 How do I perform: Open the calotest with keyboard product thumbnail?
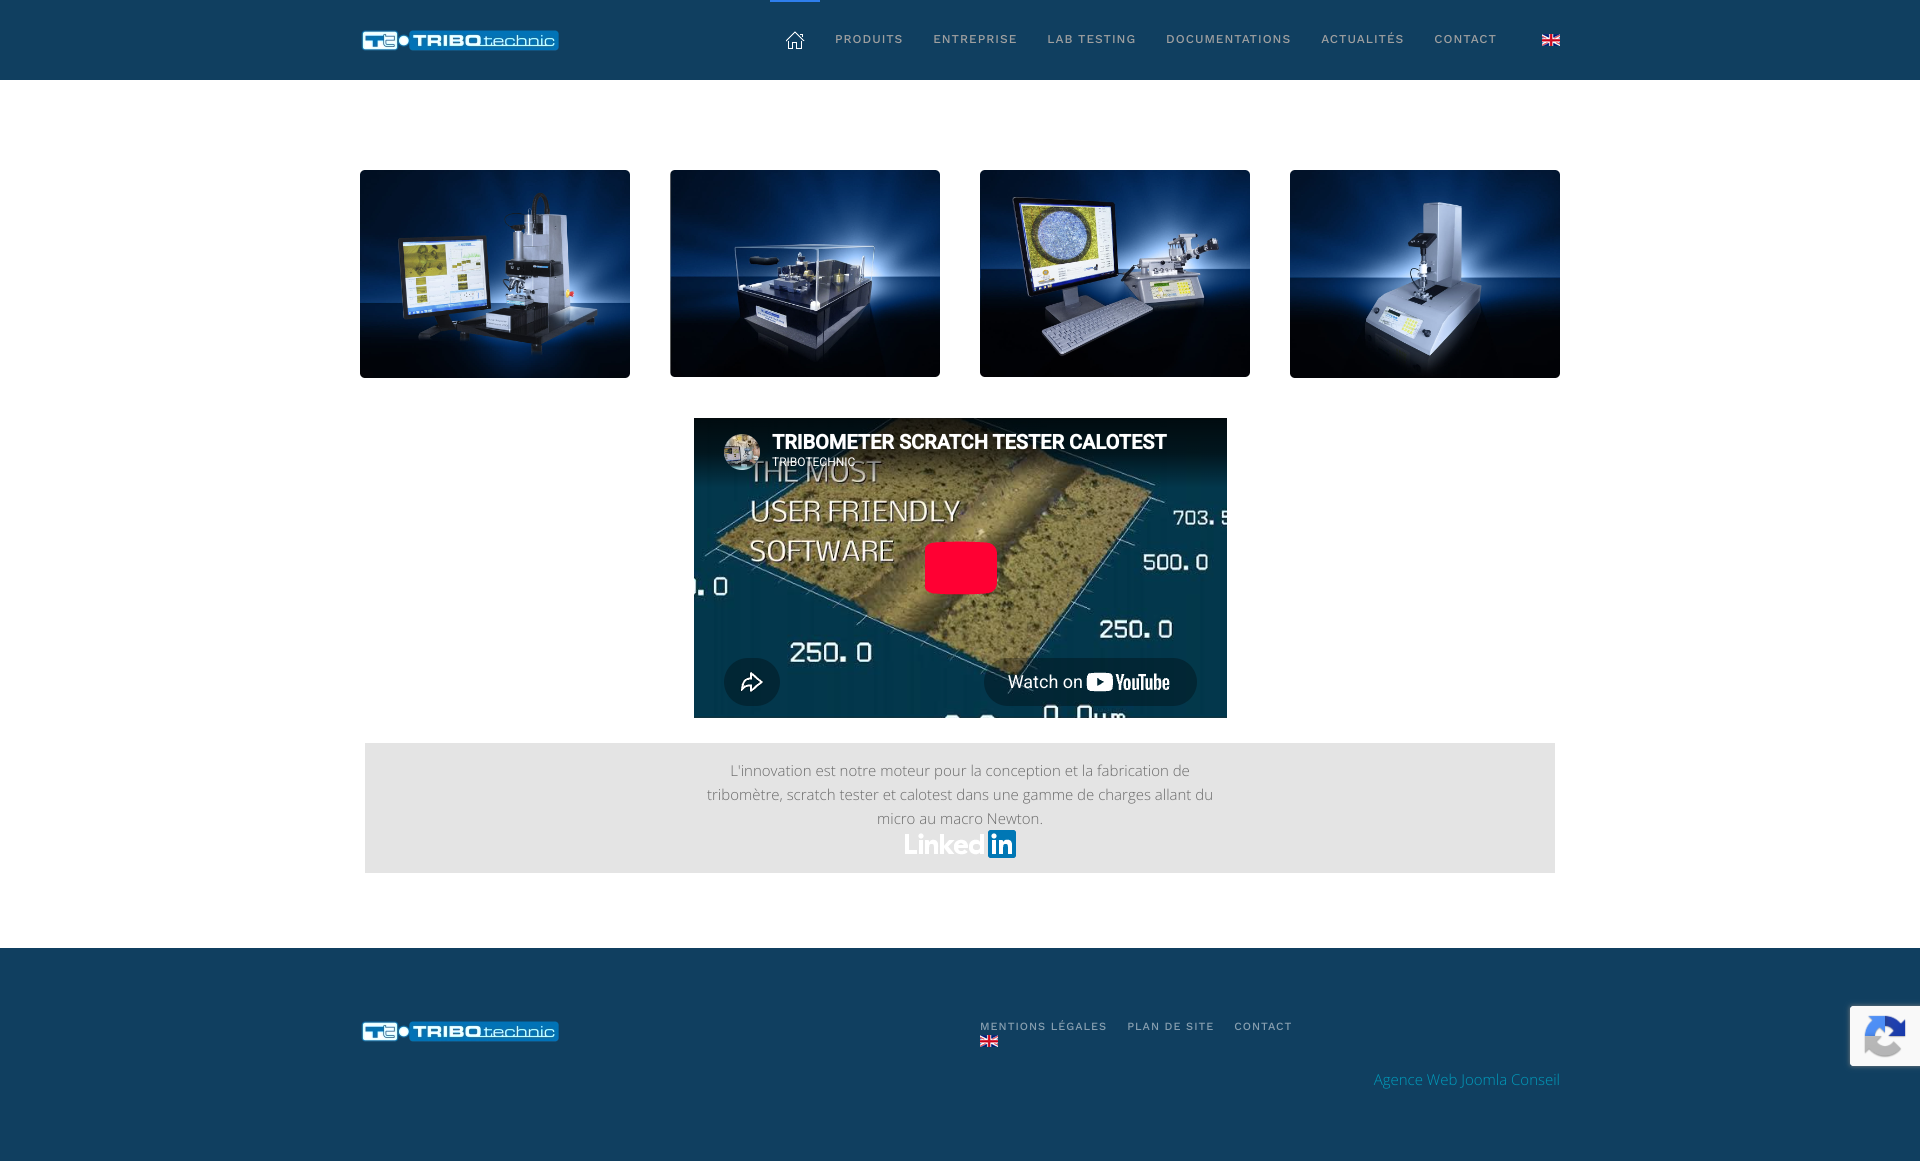[1115, 274]
